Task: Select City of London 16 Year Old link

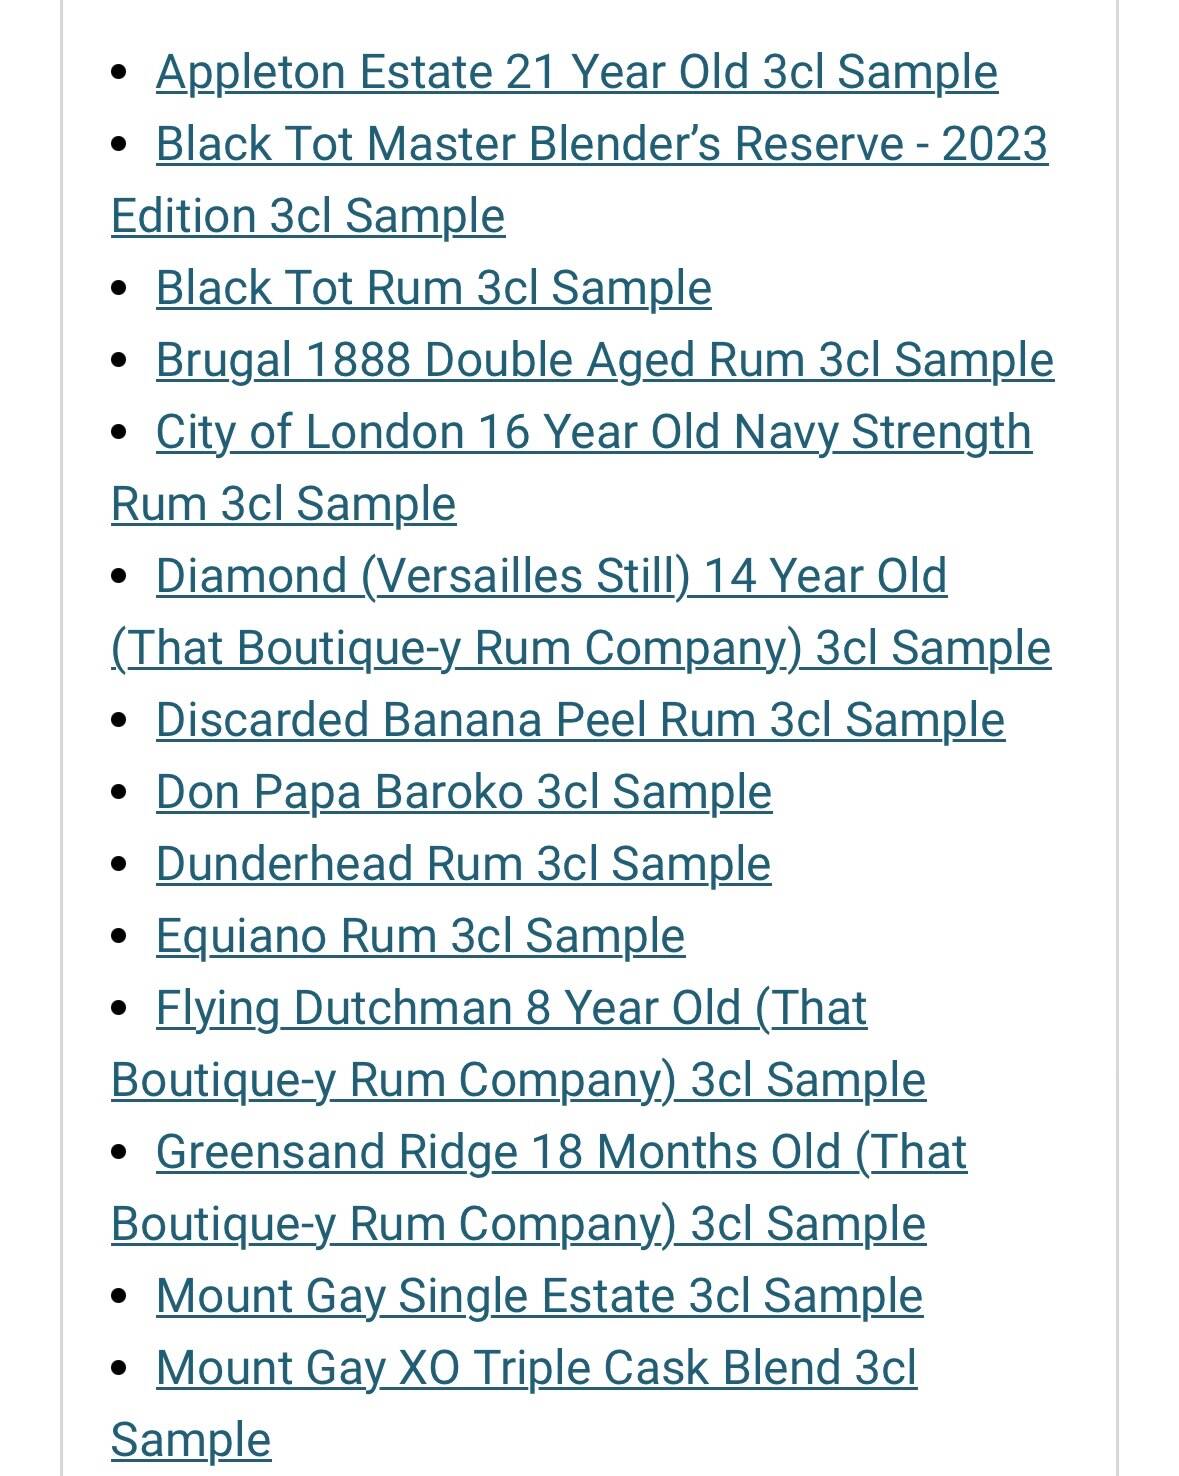Action: tap(594, 432)
